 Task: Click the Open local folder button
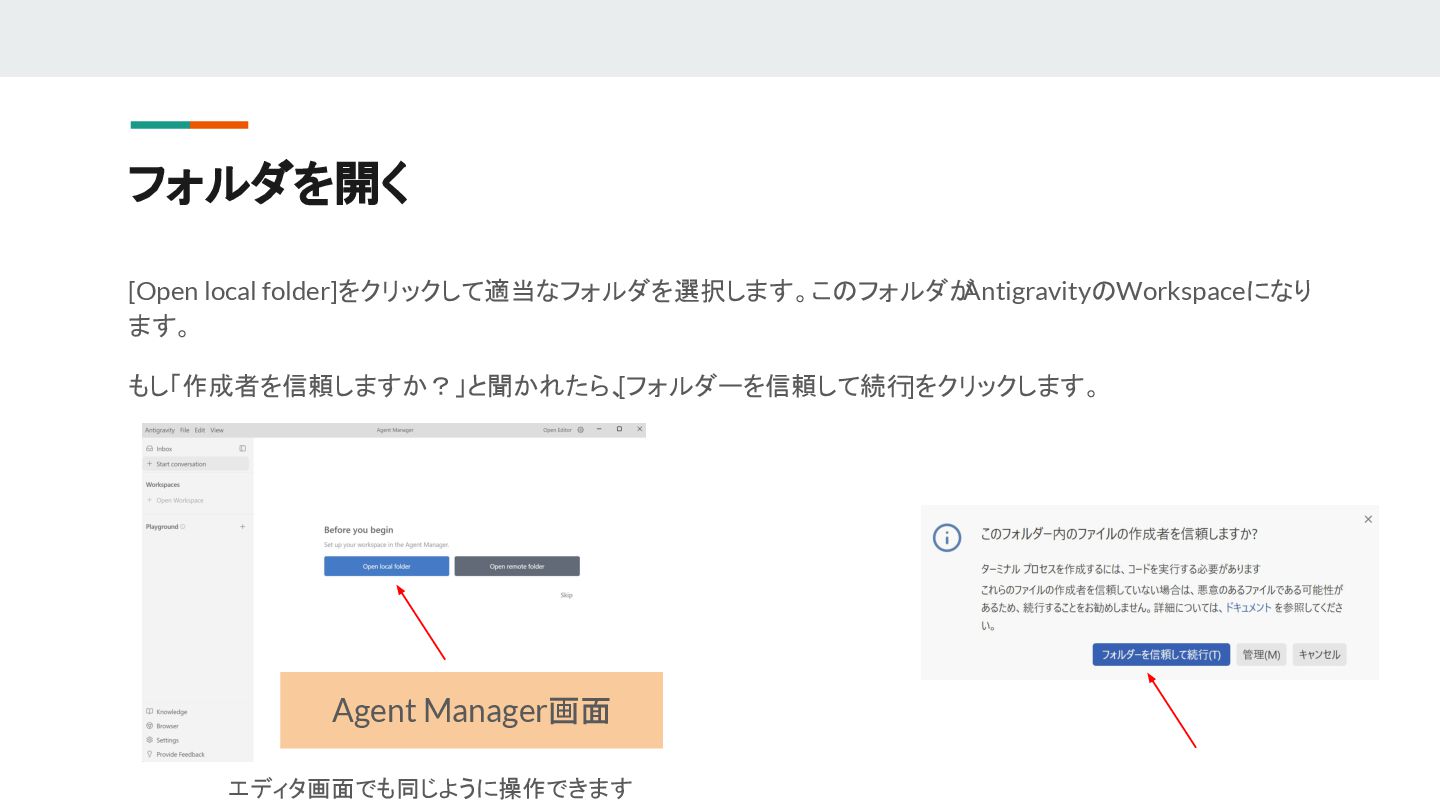click(x=386, y=566)
